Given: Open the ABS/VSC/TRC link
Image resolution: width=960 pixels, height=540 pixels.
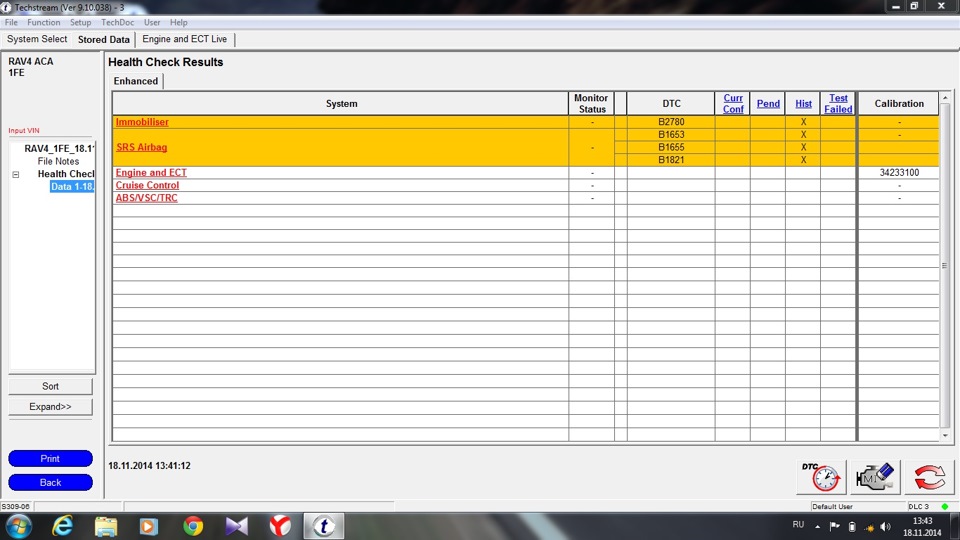Looking at the screenshot, I should [146, 198].
